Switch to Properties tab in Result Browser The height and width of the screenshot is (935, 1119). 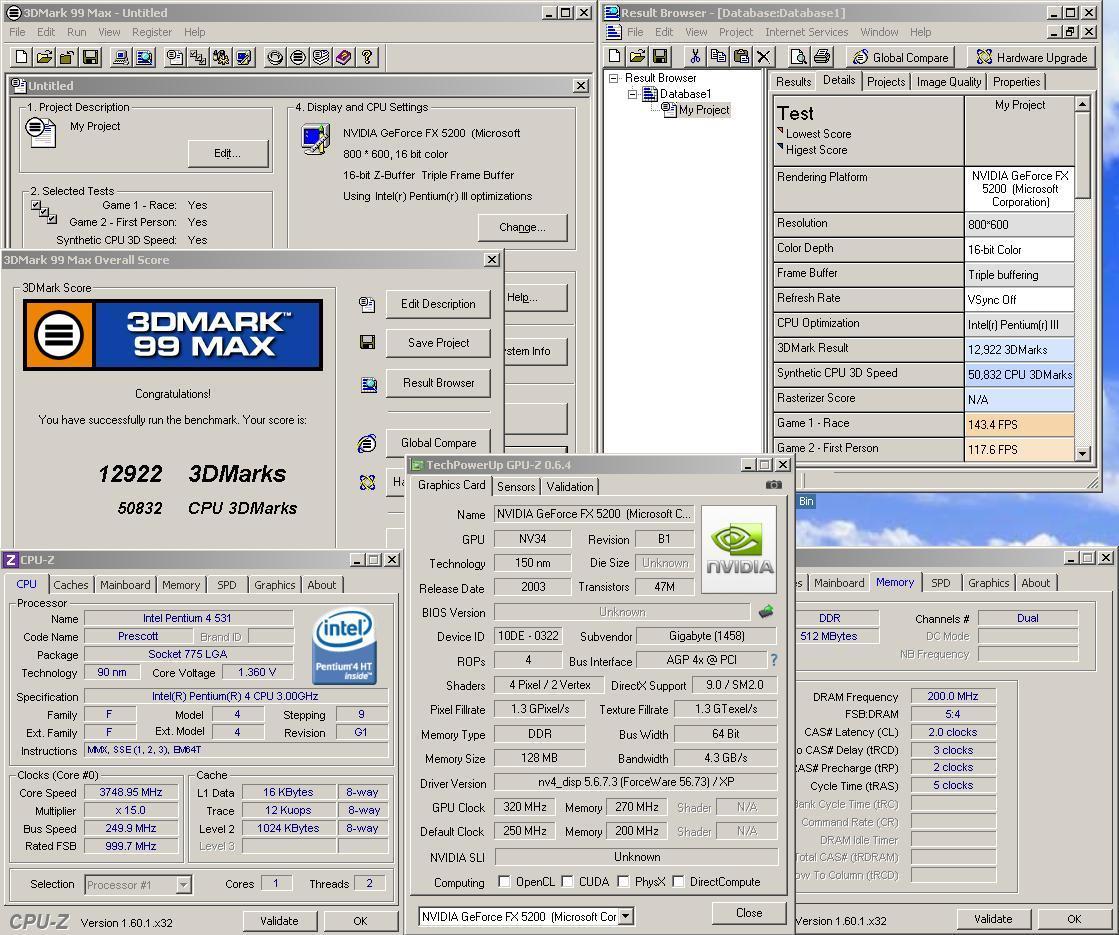point(1016,81)
